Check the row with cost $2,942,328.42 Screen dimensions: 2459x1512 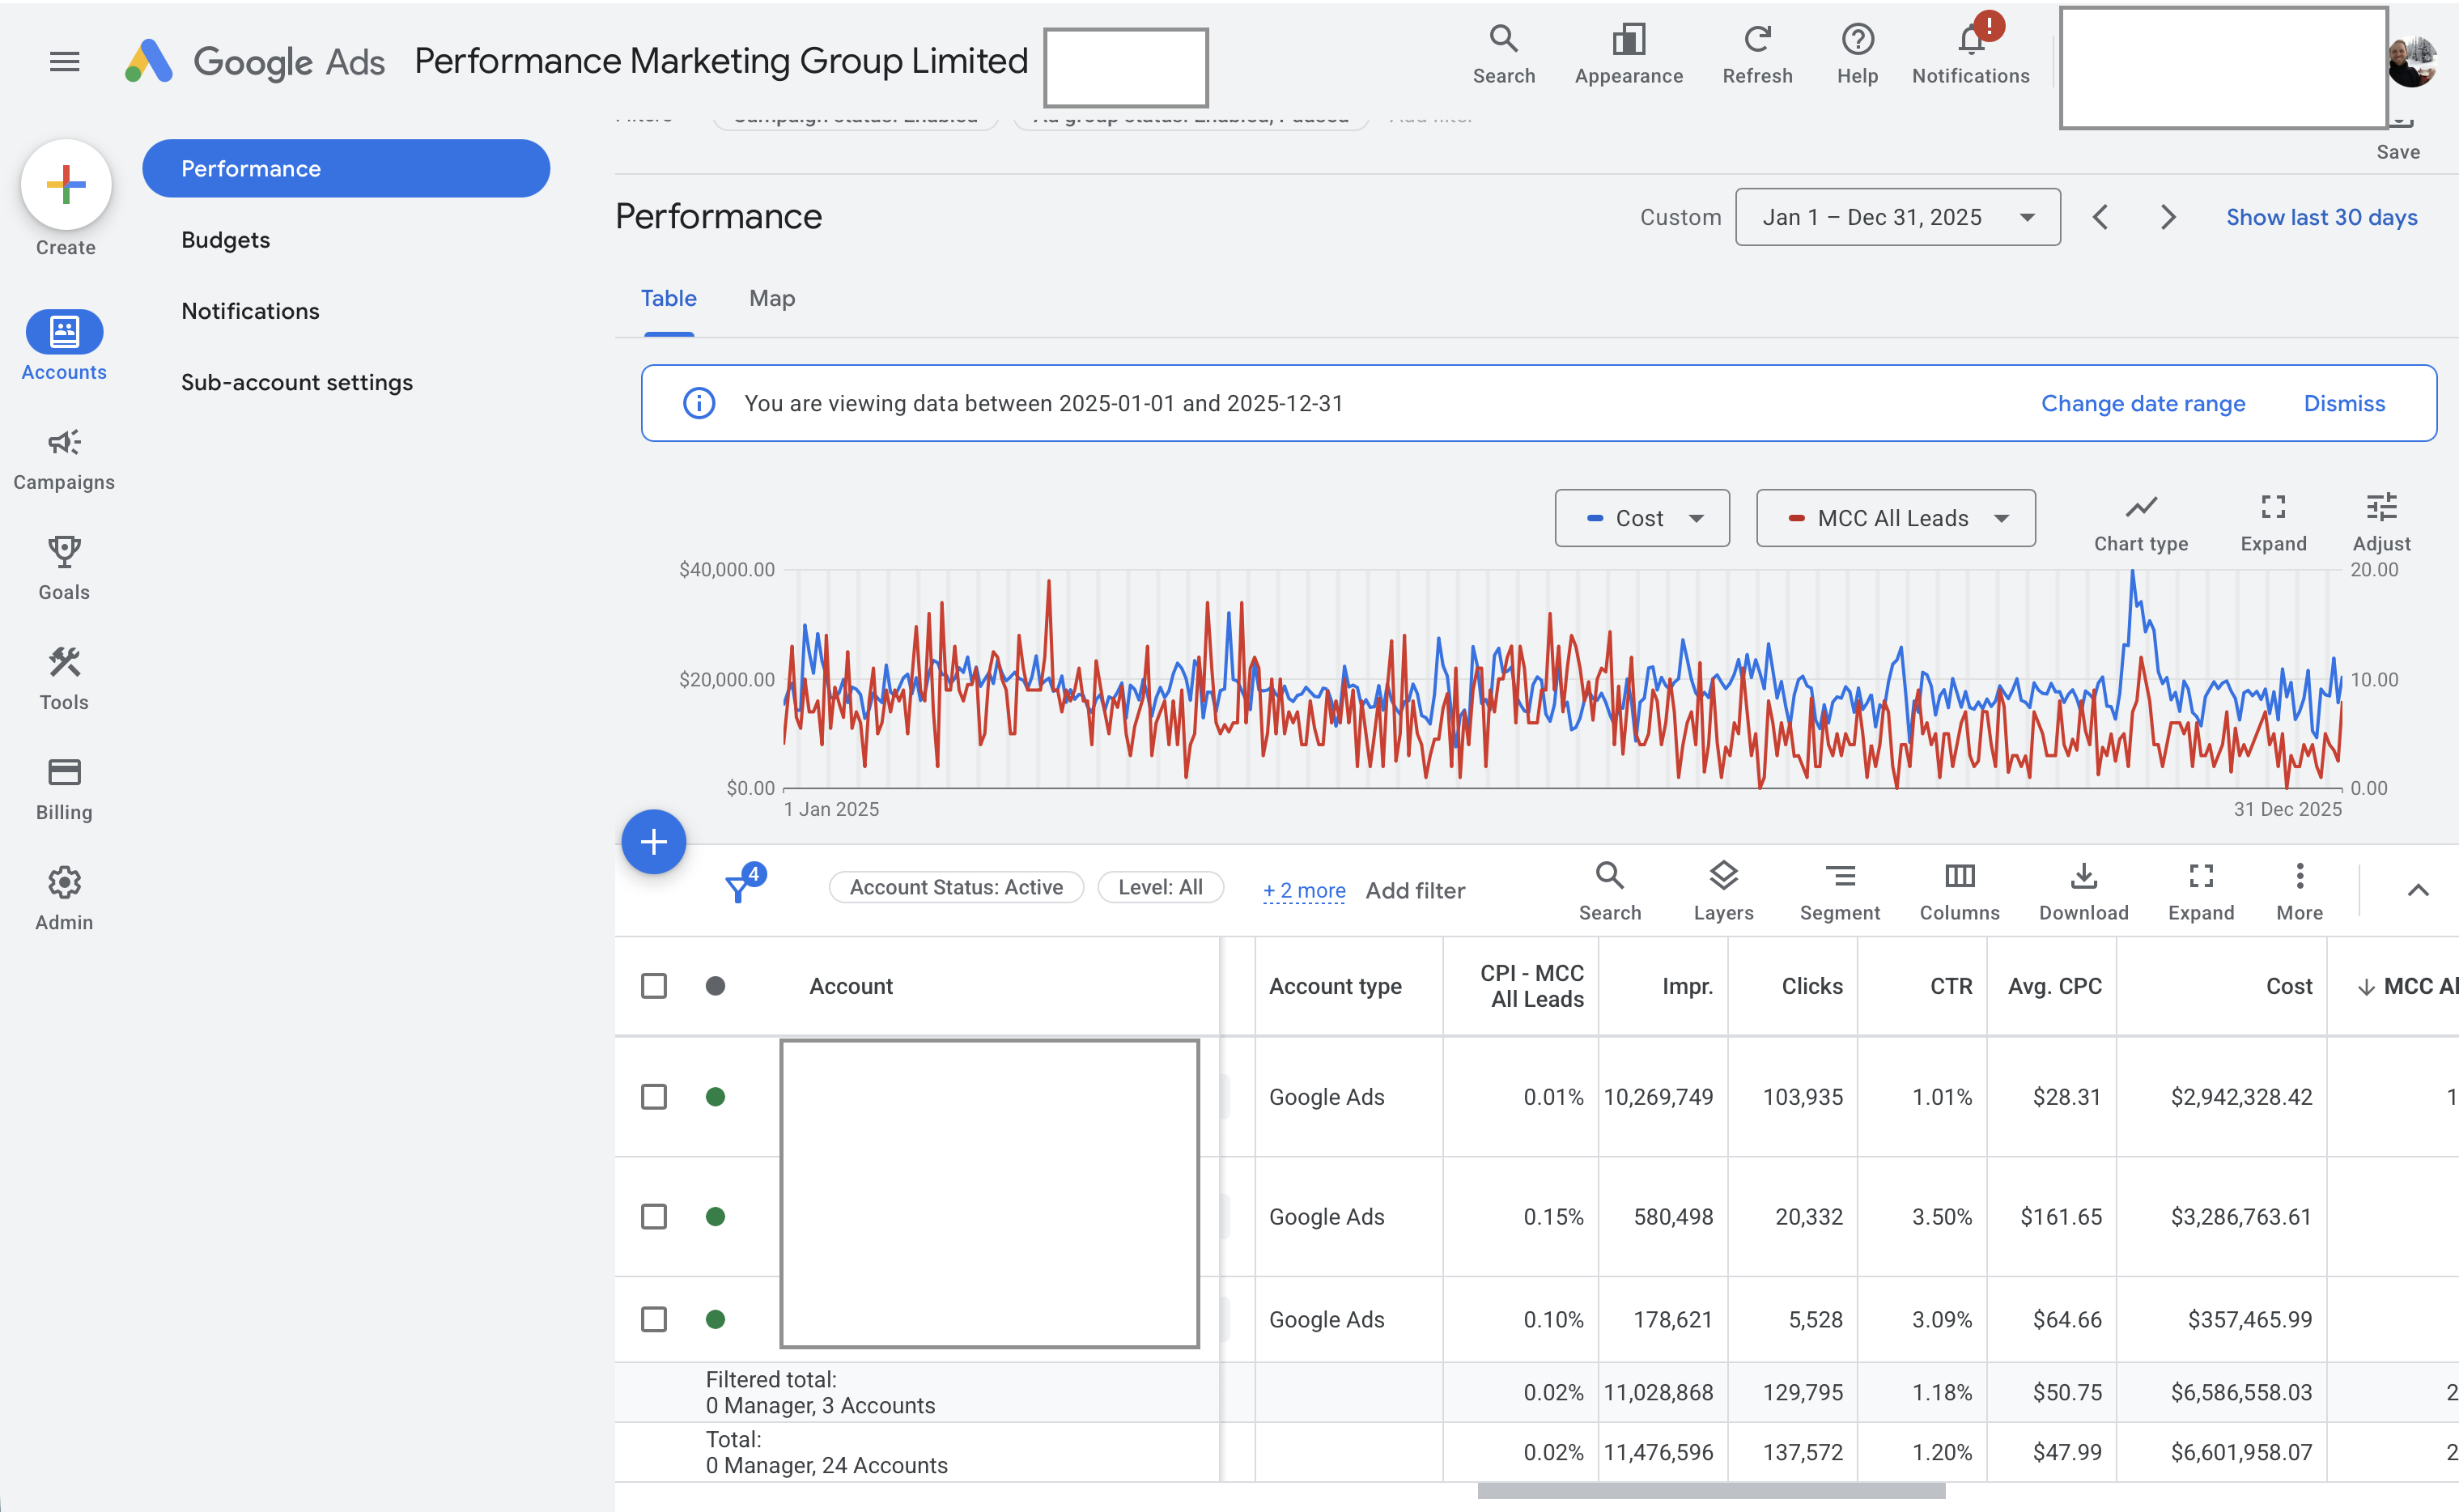653,1097
